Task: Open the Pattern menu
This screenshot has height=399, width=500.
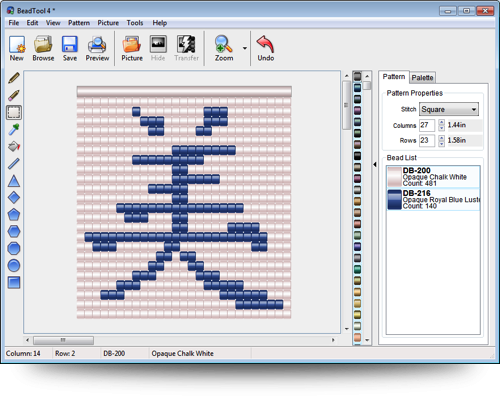Action: [x=79, y=23]
